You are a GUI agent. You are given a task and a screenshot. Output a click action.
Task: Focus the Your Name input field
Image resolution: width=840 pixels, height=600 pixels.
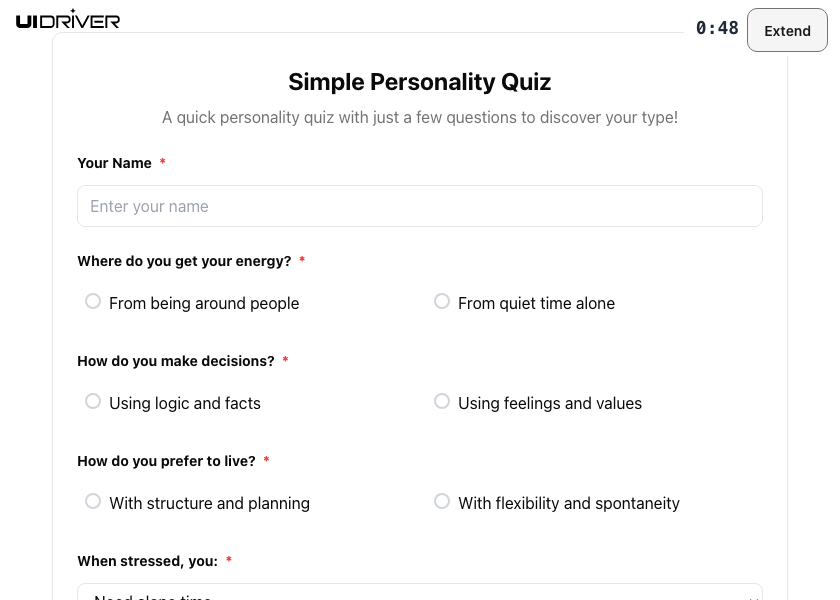coord(420,206)
